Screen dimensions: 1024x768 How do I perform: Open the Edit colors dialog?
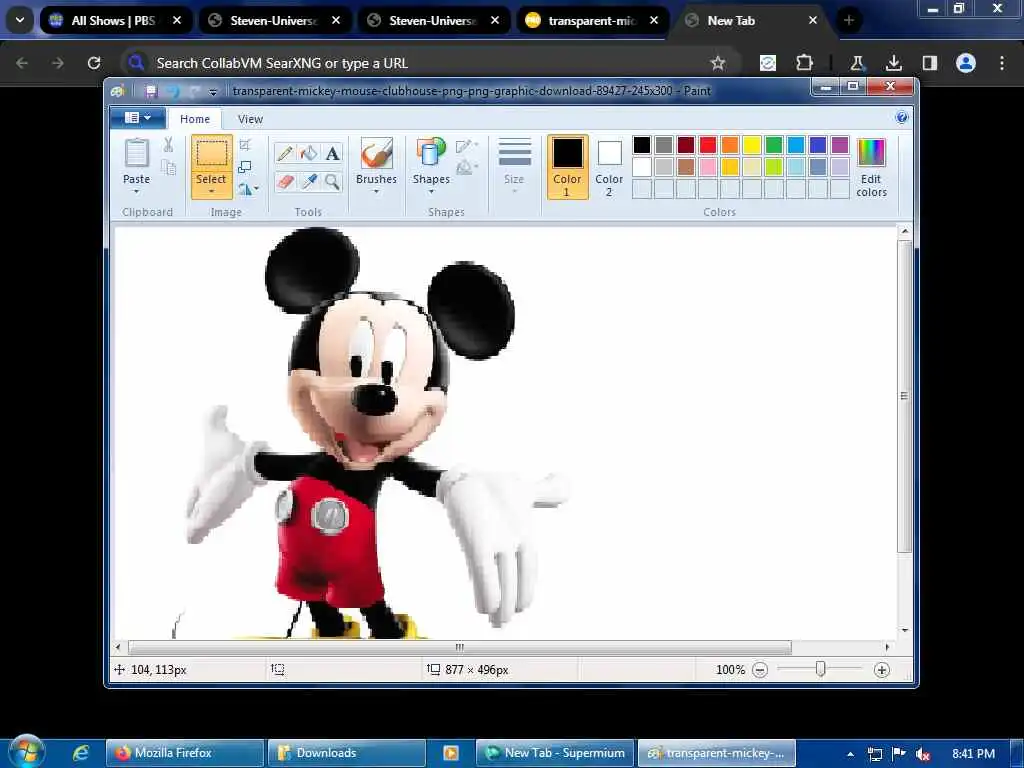871,168
